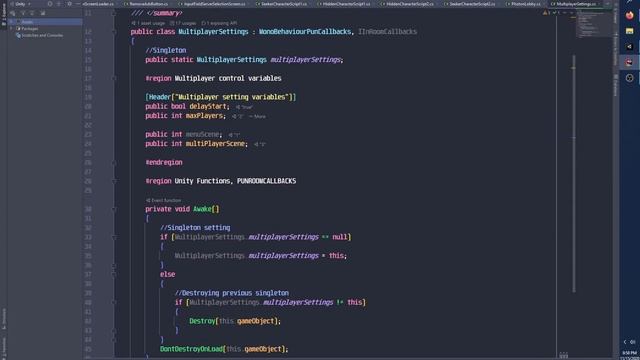The width and height of the screenshot is (640, 360).
Task: Open the HiddenCharacterScript1.cs tab
Action: (x=346, y=4)
